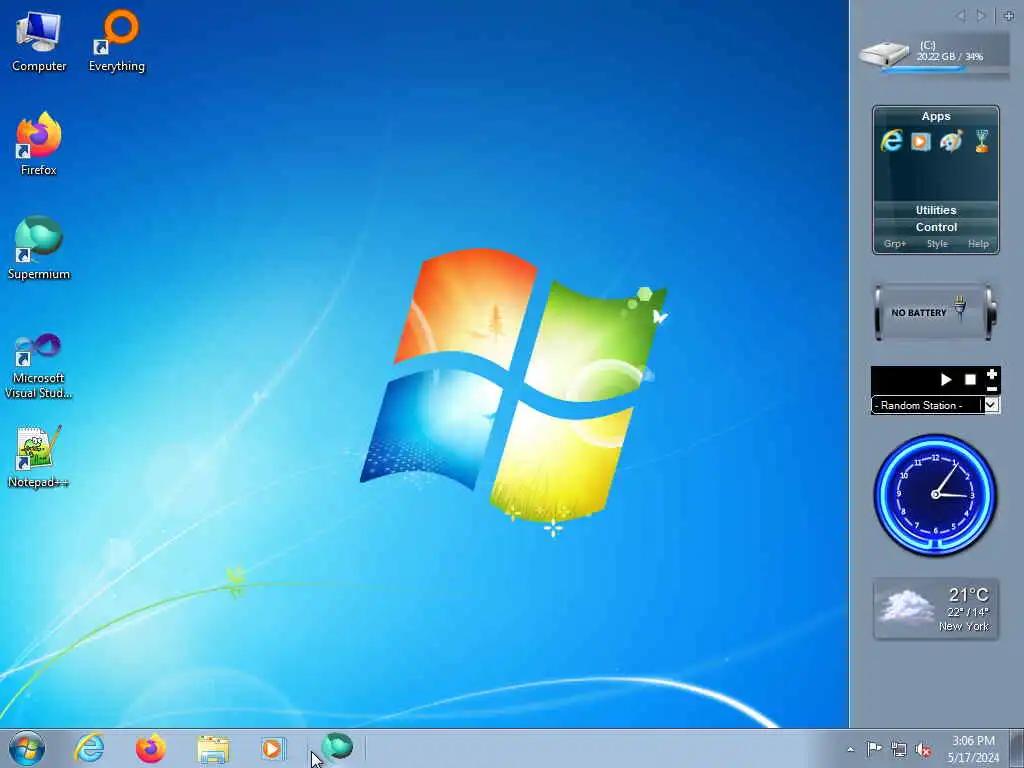Select the Everything search shortcut
The height and width of the screenshot is (768, 1024).
pos(116,41)
